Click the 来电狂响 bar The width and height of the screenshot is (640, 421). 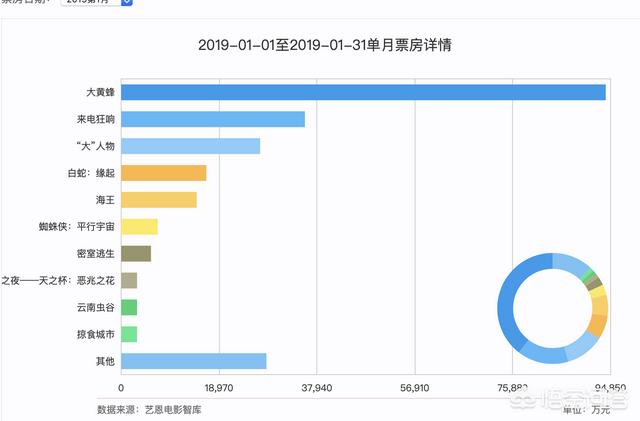coord(213,119)
